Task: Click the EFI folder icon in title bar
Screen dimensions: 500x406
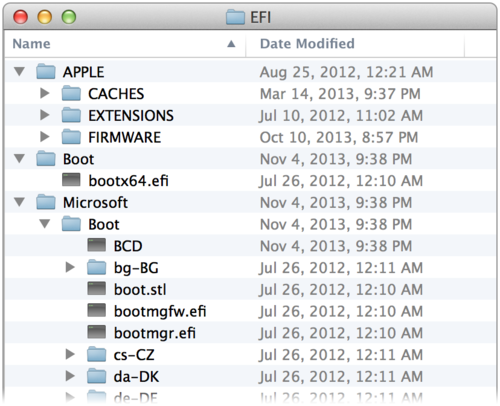Action: pyautogui.click(x=235, y=17)
